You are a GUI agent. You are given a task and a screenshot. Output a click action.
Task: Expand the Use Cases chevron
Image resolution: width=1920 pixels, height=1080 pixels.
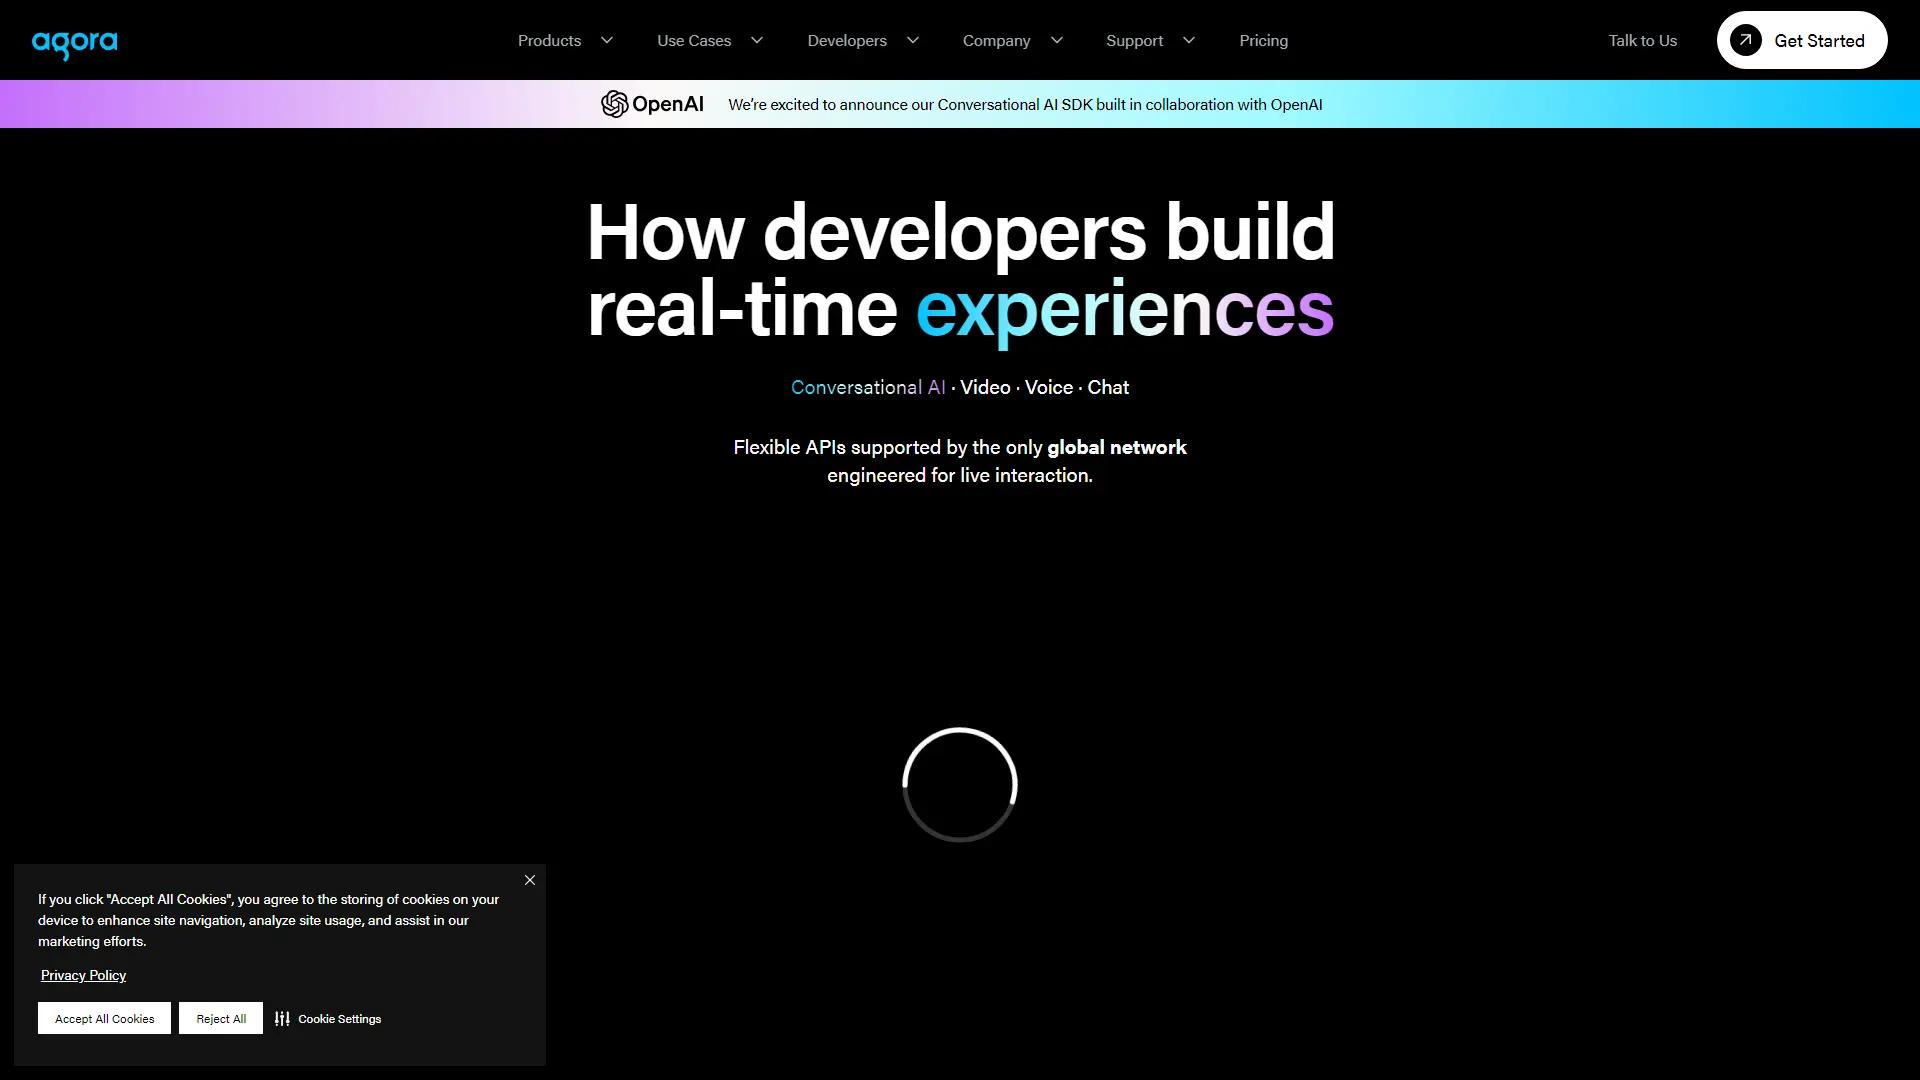[757, 41]
